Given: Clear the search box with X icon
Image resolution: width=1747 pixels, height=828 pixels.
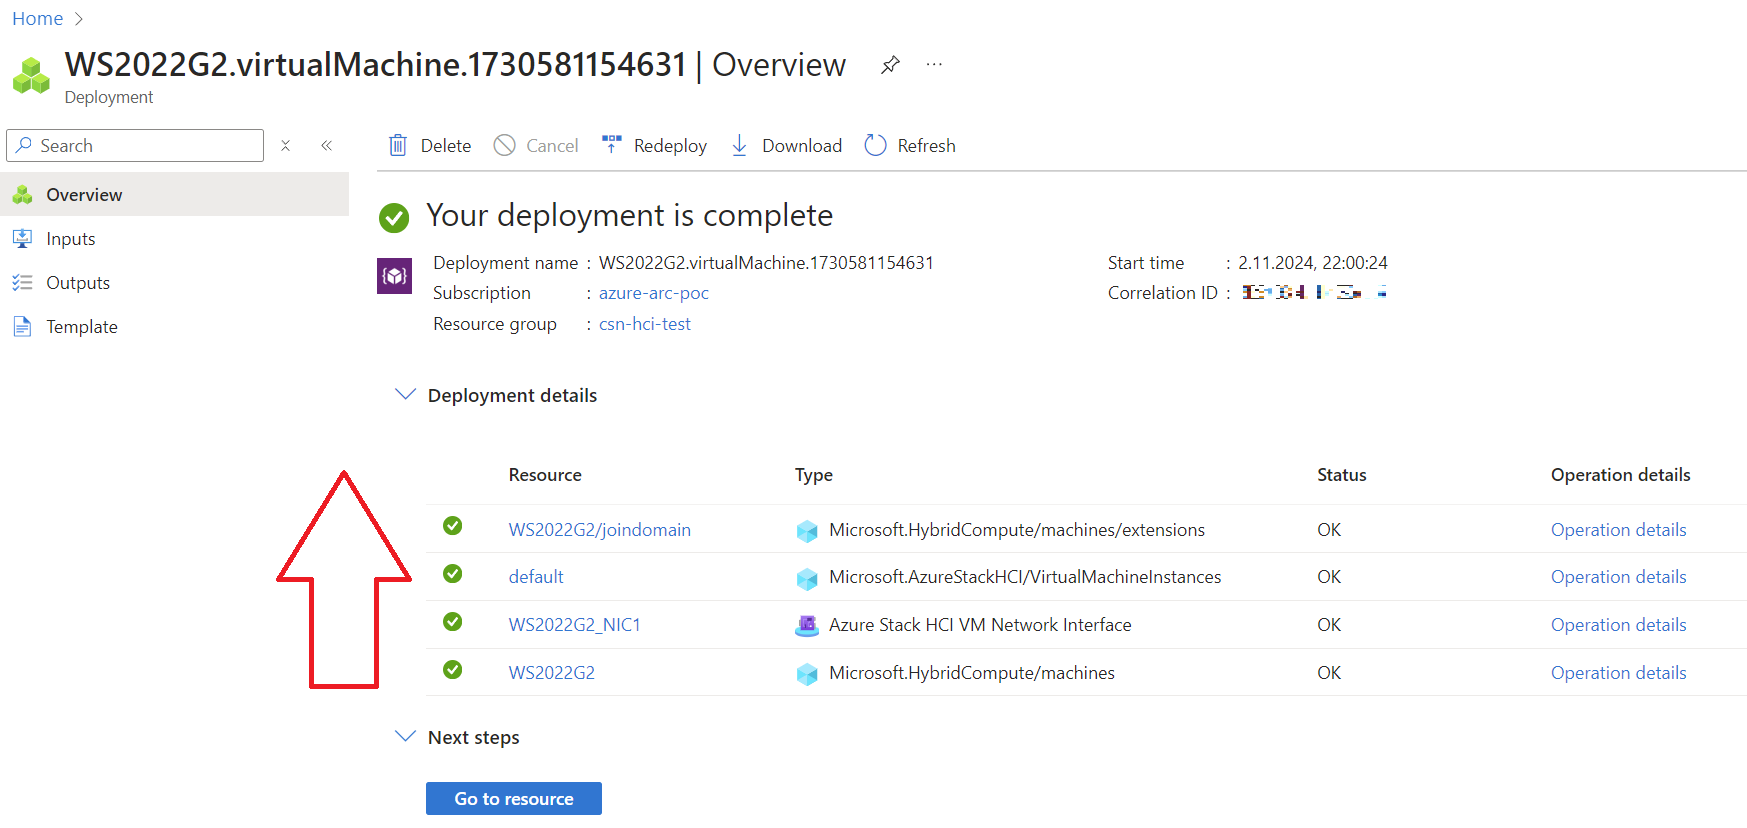Looking at the screenshot, I should point(286,146).
